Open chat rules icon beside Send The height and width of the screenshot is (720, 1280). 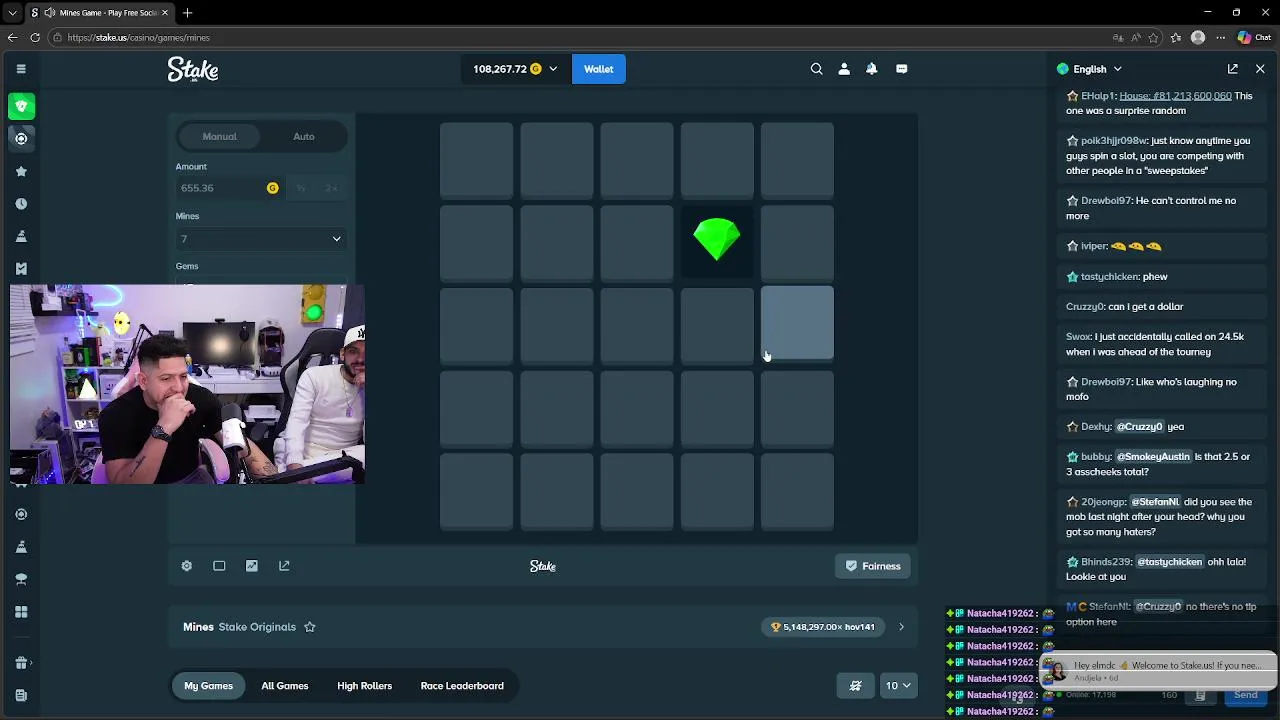click(x=1200, y=695)
